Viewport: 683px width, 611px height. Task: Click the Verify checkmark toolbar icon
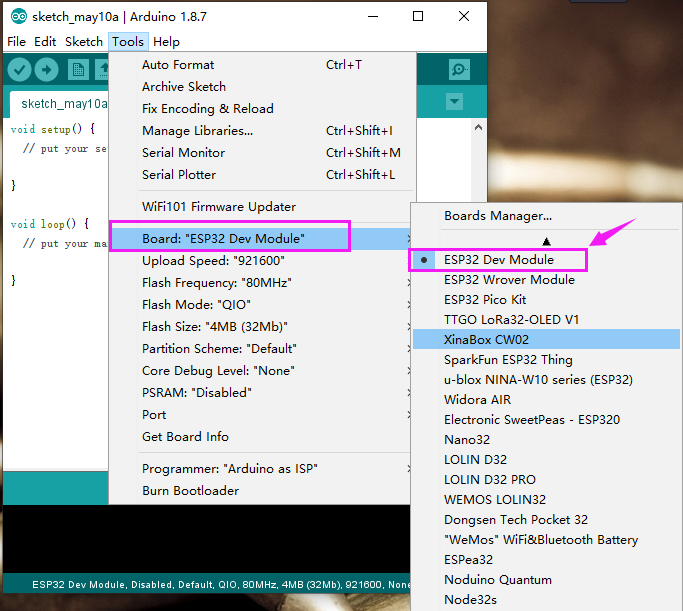19,70
